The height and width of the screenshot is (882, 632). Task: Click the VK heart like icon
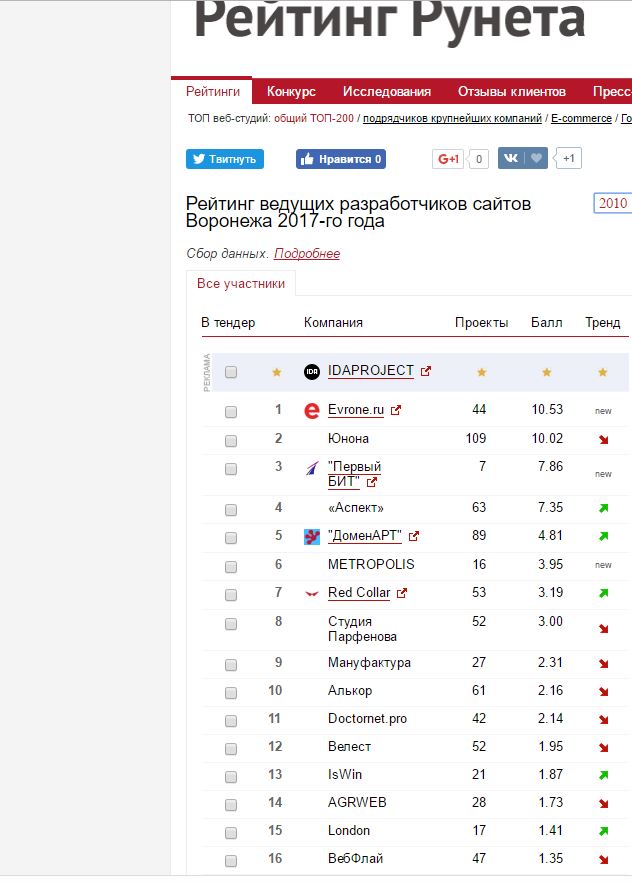[x=536, y=159]
